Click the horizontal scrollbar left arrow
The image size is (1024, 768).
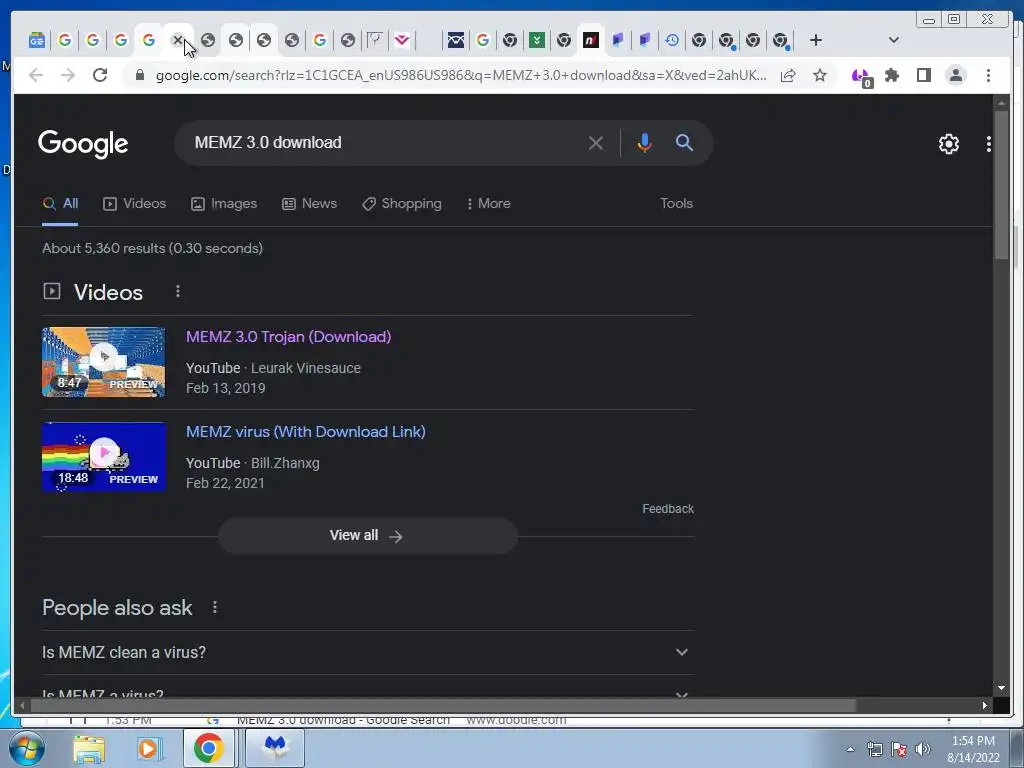coord(22,705)
